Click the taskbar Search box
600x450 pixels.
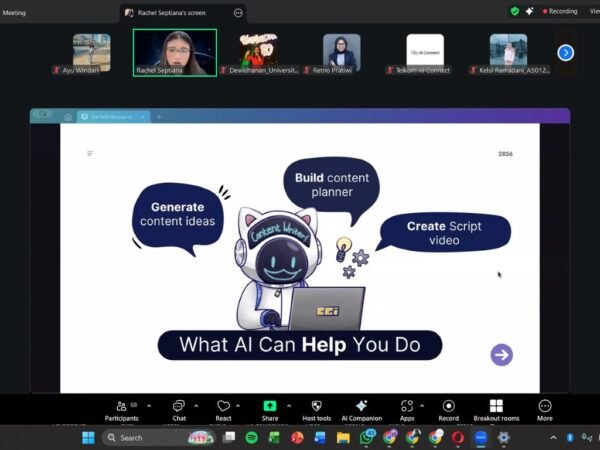point(158,437)
